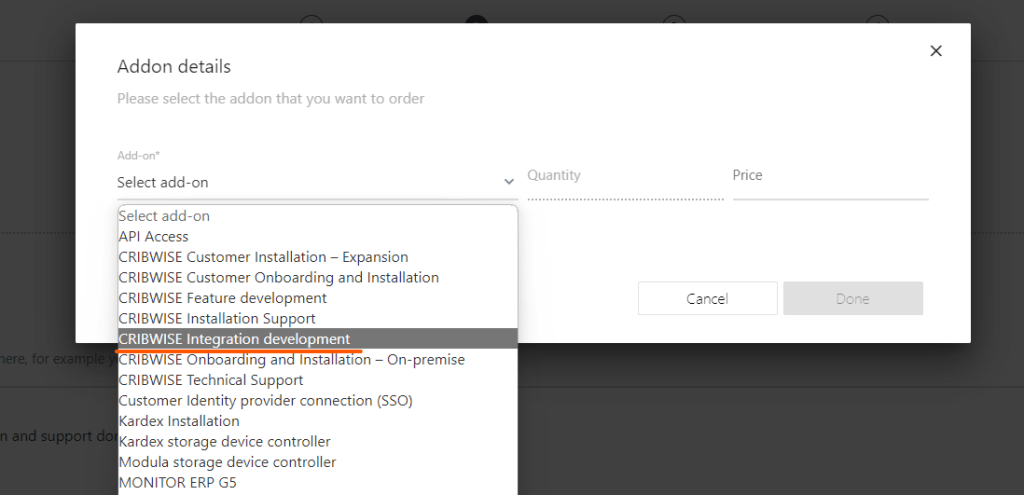Select highlighted CRIBWISE Integration development option
Screen dimensions: 1024x495
(234, 339)
